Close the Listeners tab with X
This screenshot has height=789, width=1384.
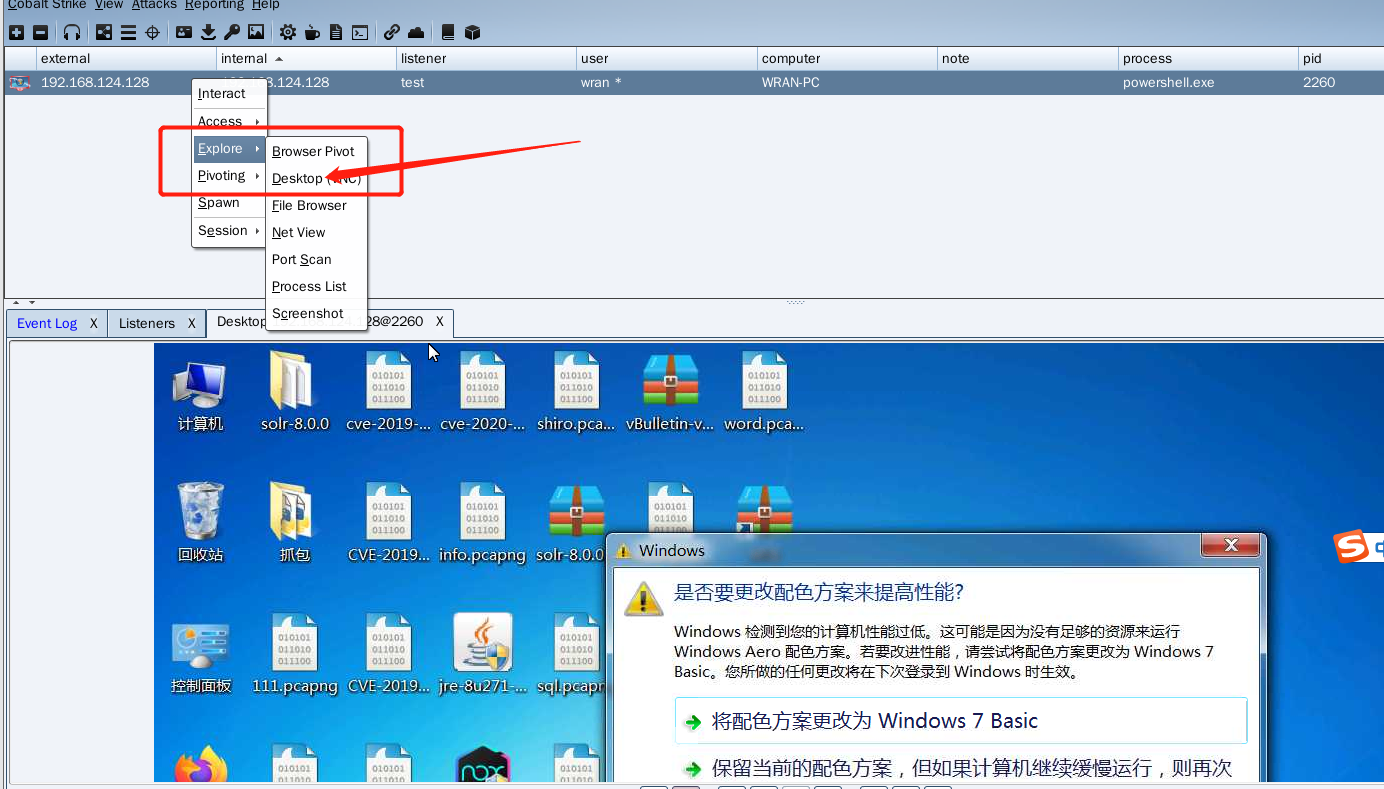pyautogui.click(x=192, y=323)
